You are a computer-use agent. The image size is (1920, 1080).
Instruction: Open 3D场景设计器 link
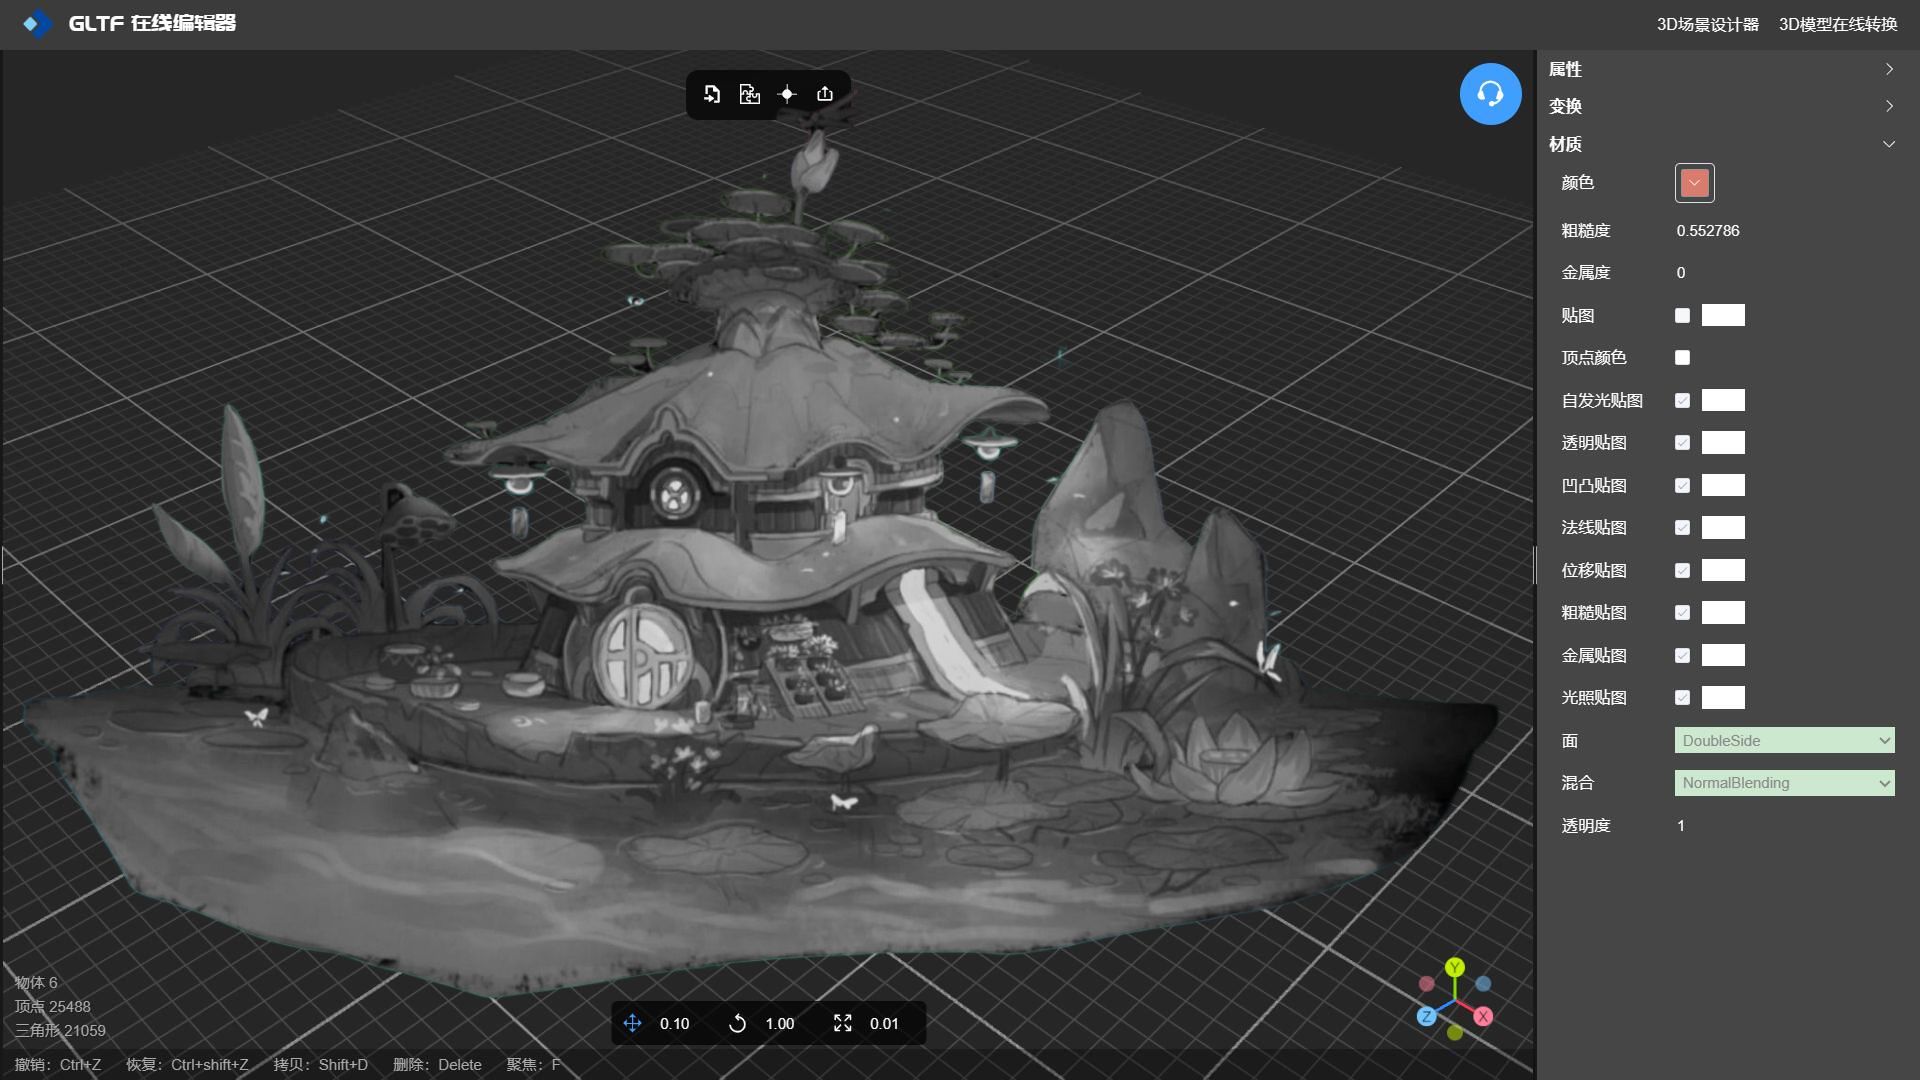coord(1707,24)
